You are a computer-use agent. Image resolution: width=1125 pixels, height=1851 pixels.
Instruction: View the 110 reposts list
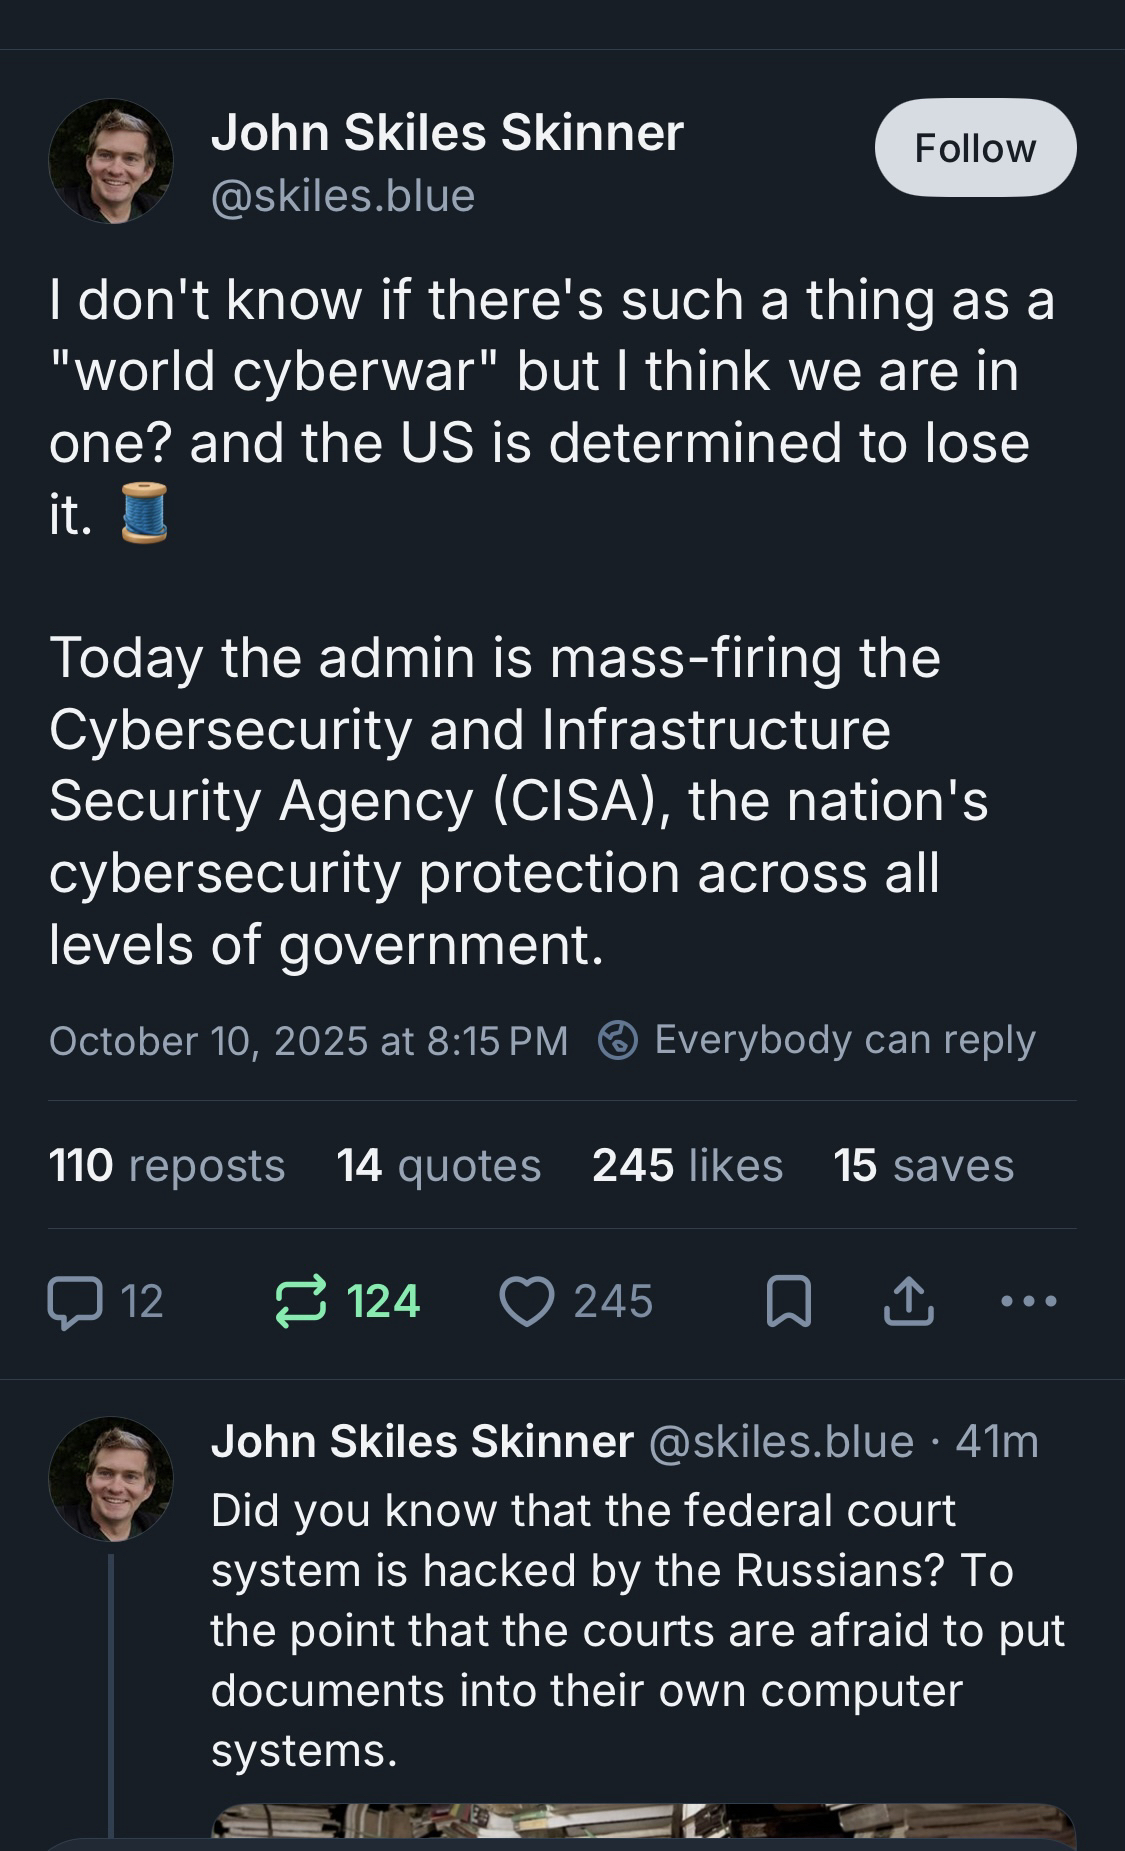point(167,1166)
